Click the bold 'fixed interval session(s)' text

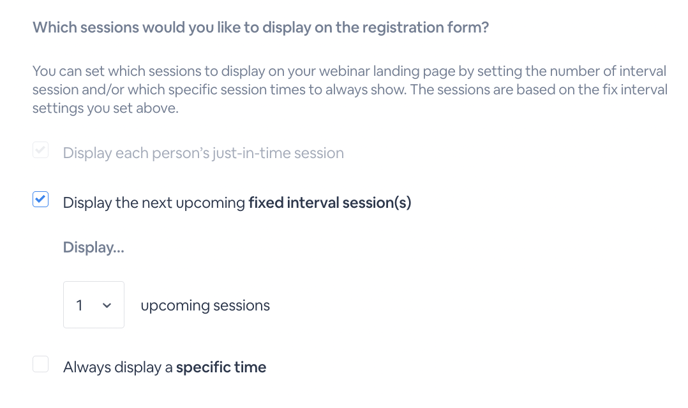pos(330,203)
